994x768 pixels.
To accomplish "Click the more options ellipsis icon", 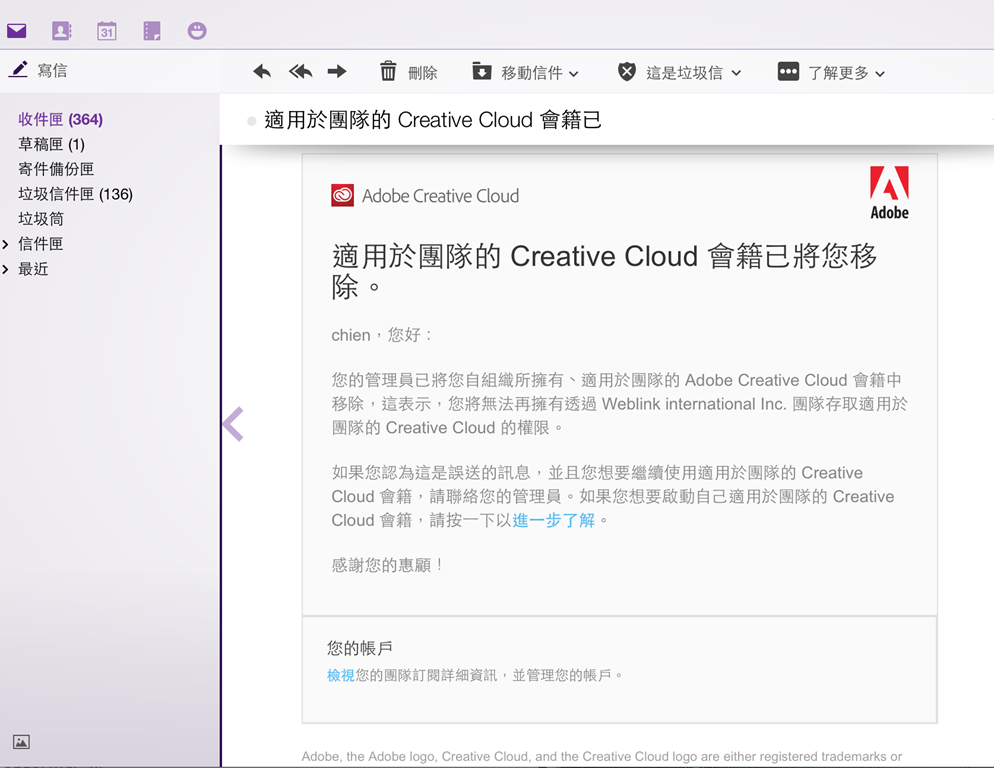I will (788, 71).
